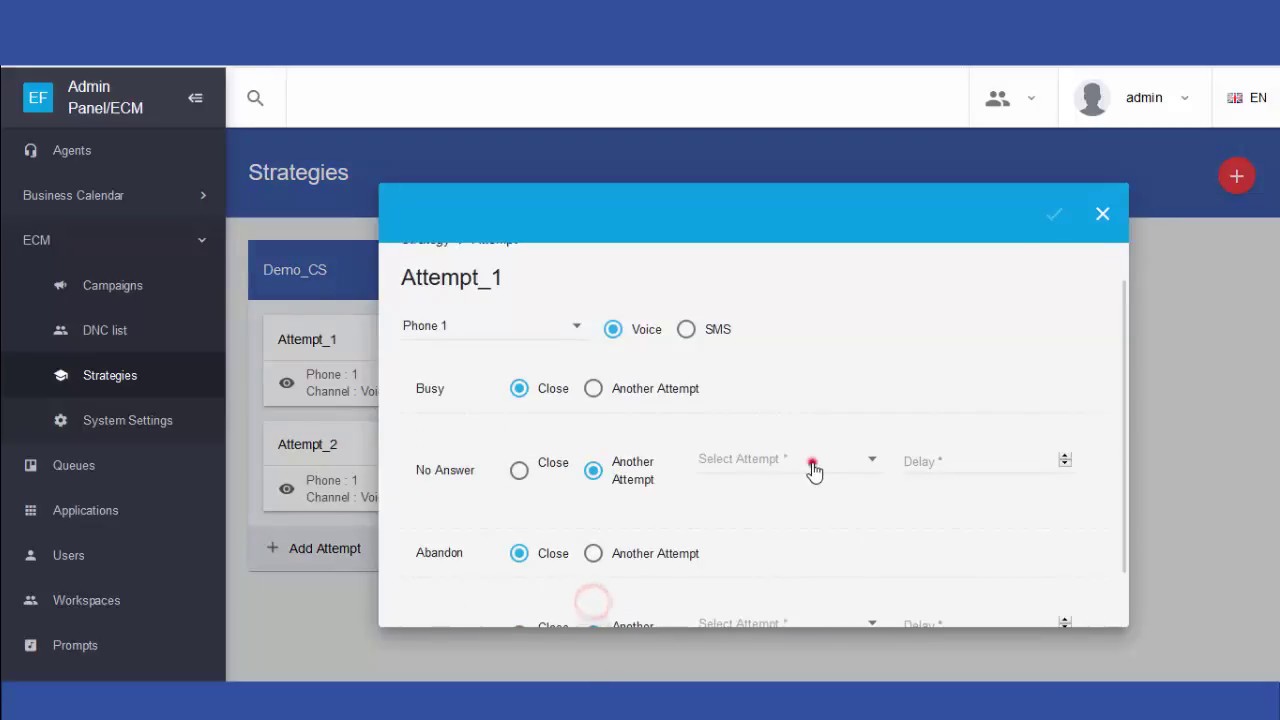Close the Attempt_1 dialog
This screenshot has width=1280, height=720.
pyautogui.click(x=1102, y=214)
